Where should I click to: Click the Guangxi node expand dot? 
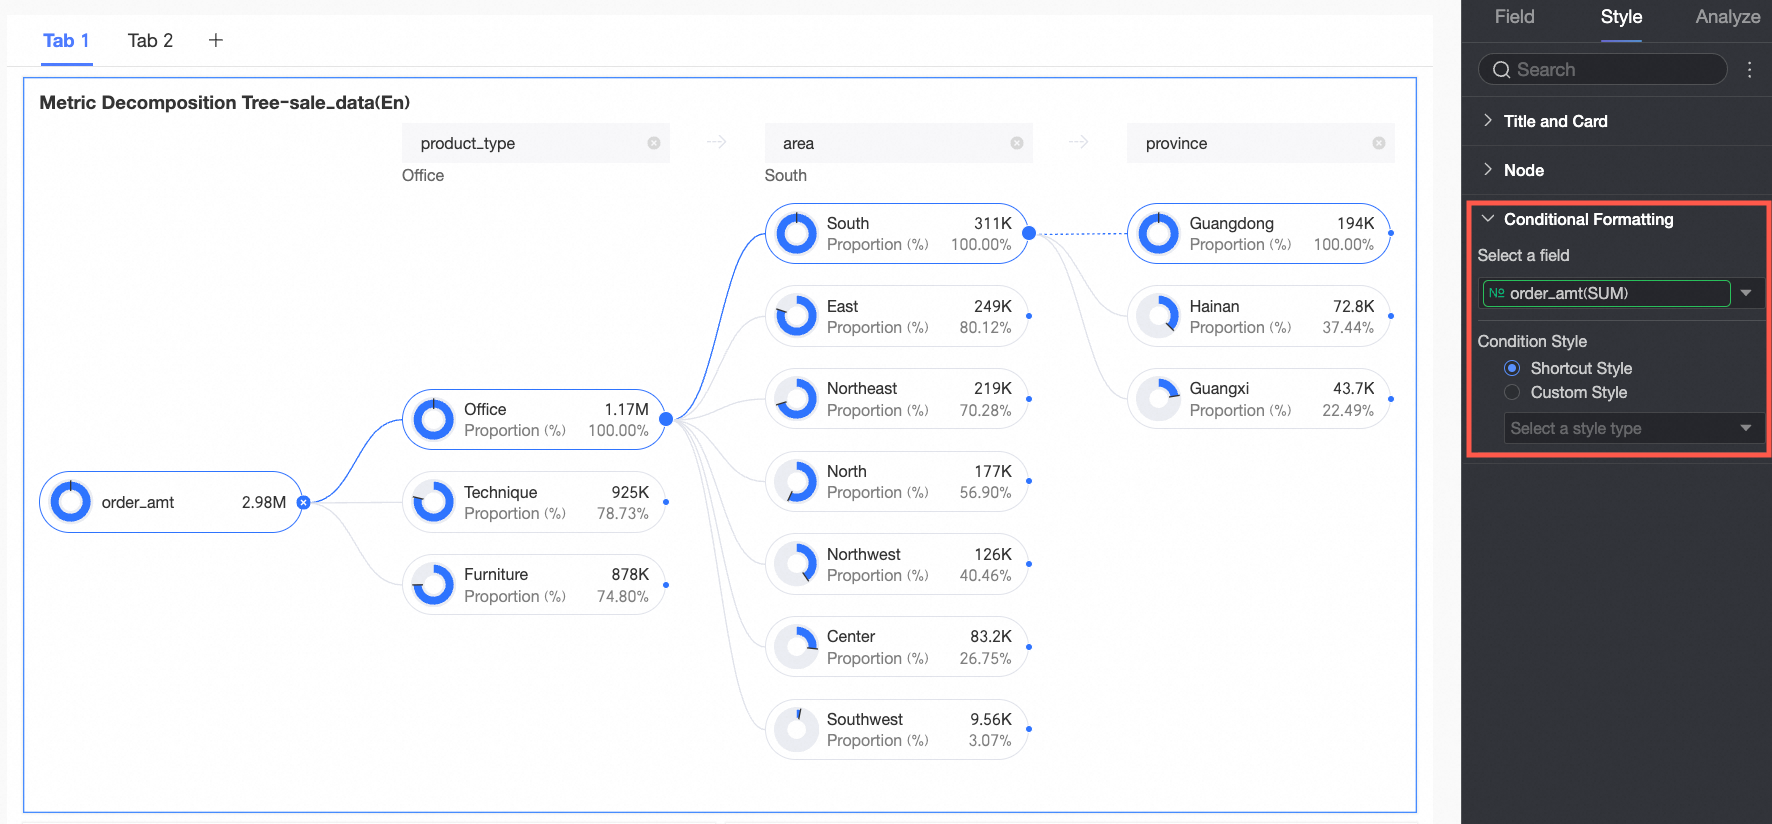click(1391, 399)
